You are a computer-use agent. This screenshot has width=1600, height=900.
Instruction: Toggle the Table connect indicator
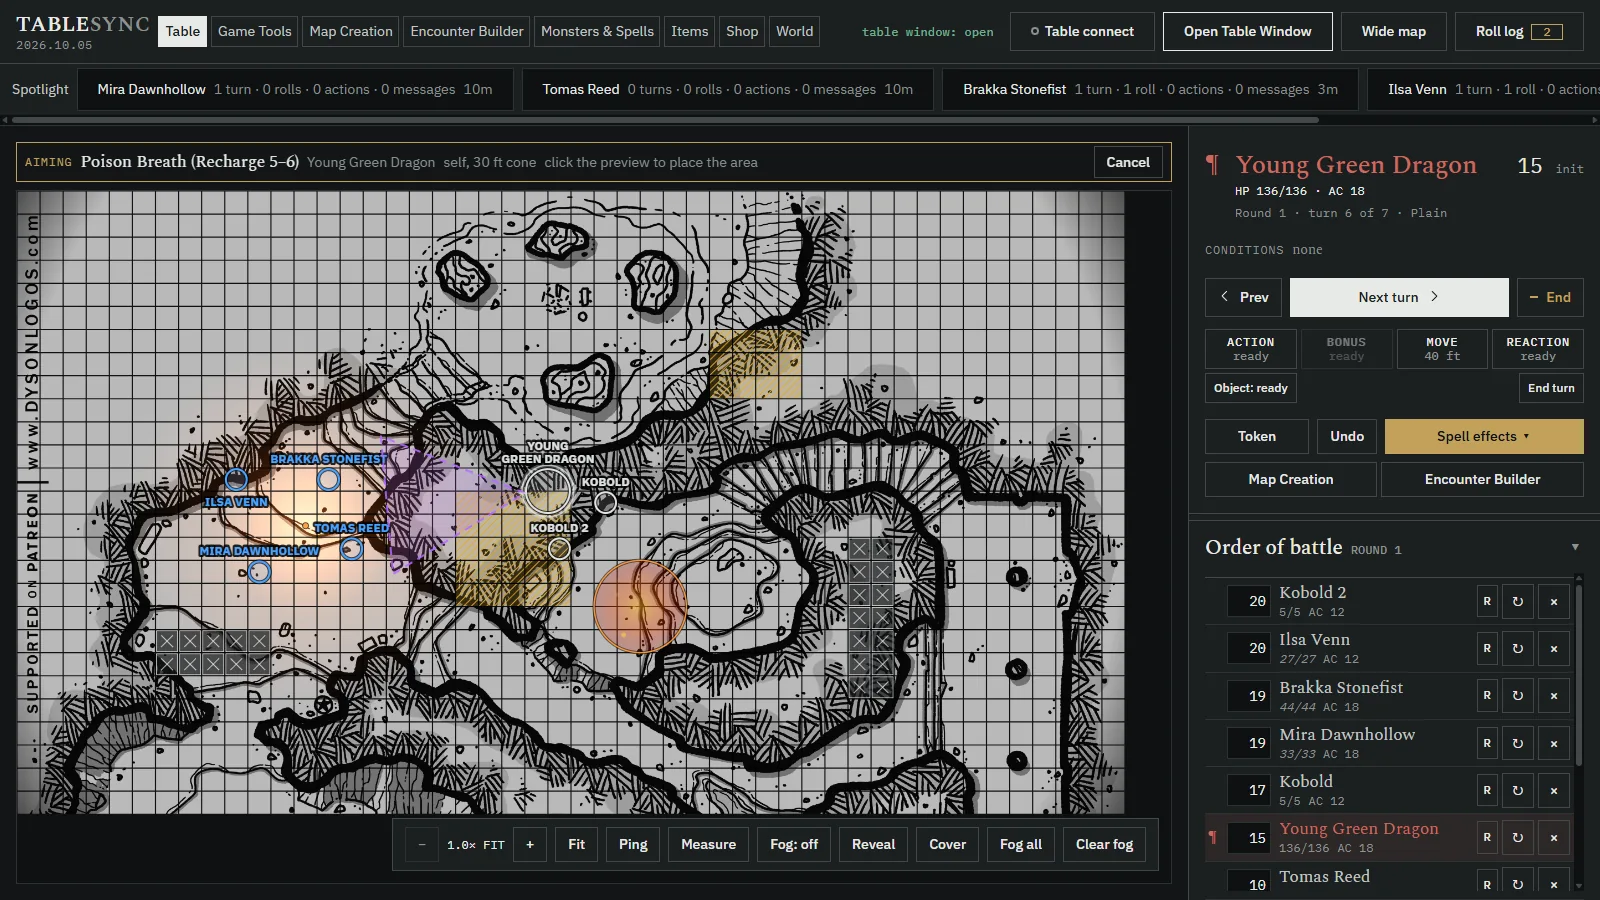point(1082,31)
